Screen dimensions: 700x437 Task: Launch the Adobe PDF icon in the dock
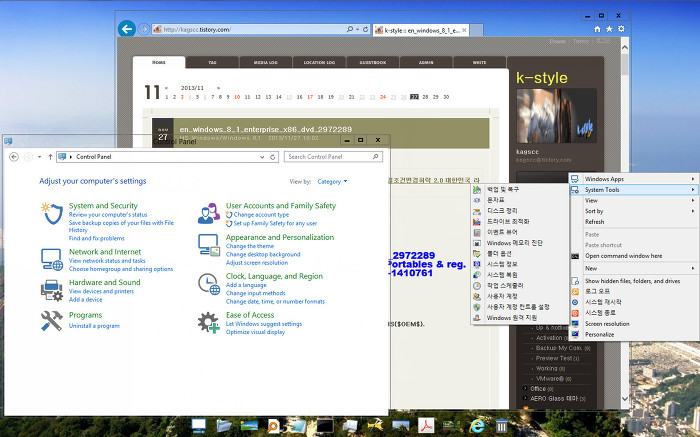pos(426,425)
